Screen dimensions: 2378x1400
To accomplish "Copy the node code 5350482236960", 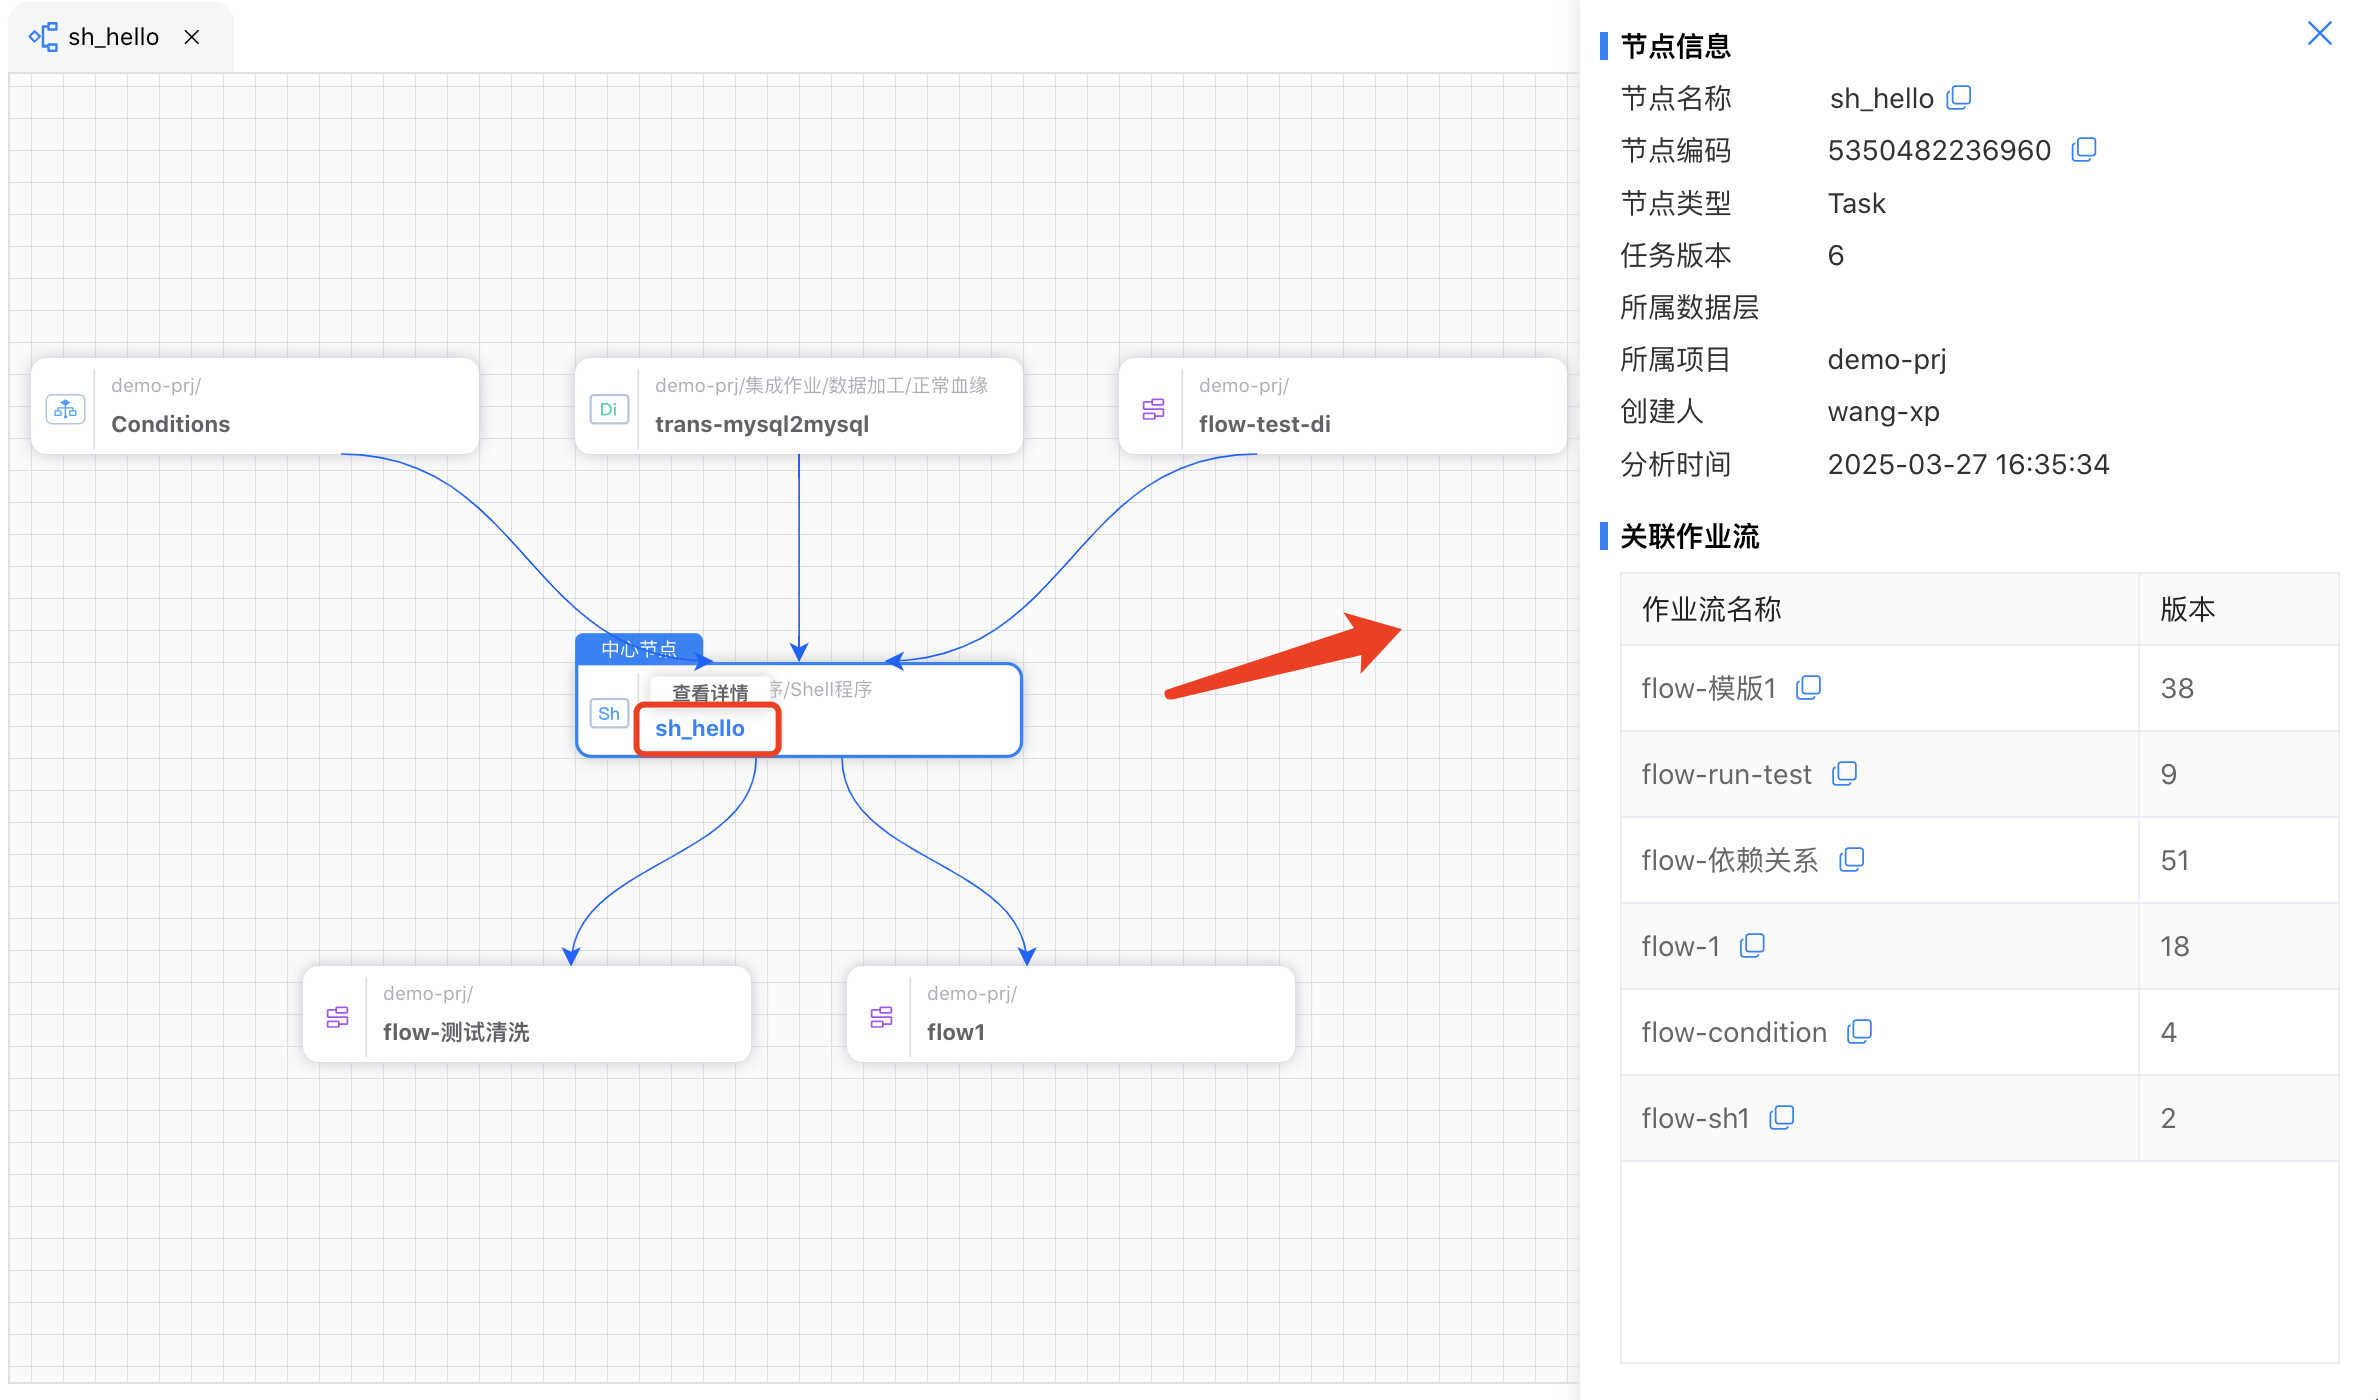I will pos(2084,149).
